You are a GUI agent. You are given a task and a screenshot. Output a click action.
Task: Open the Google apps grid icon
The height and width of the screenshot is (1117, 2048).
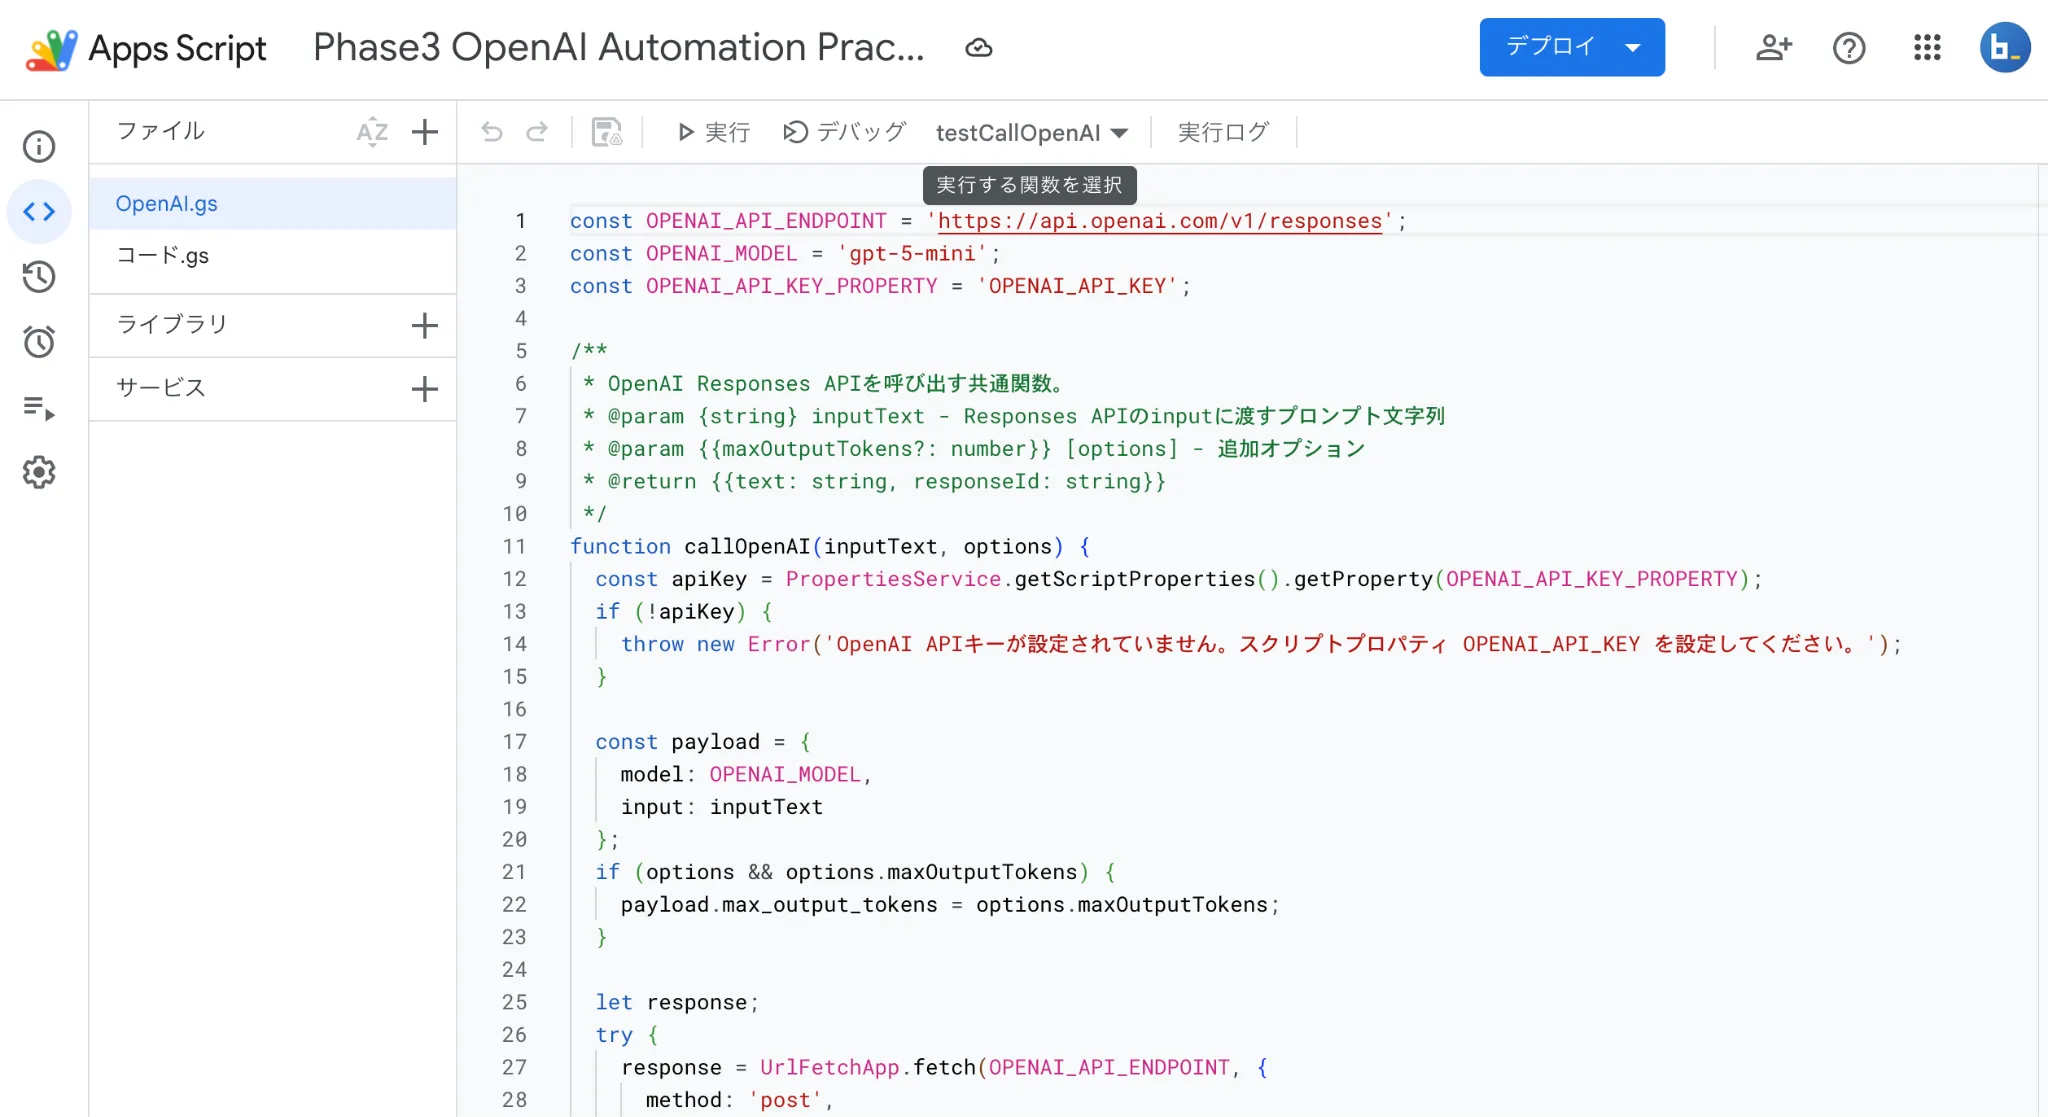coord(1927,48)
